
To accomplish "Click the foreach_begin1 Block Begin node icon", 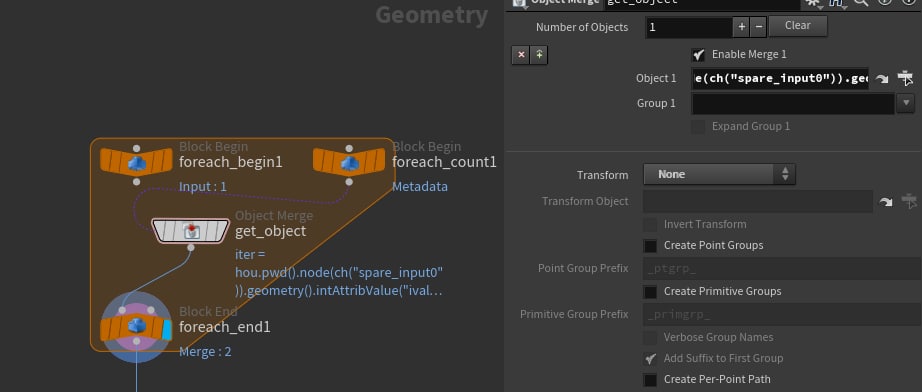I will (136, 162).
